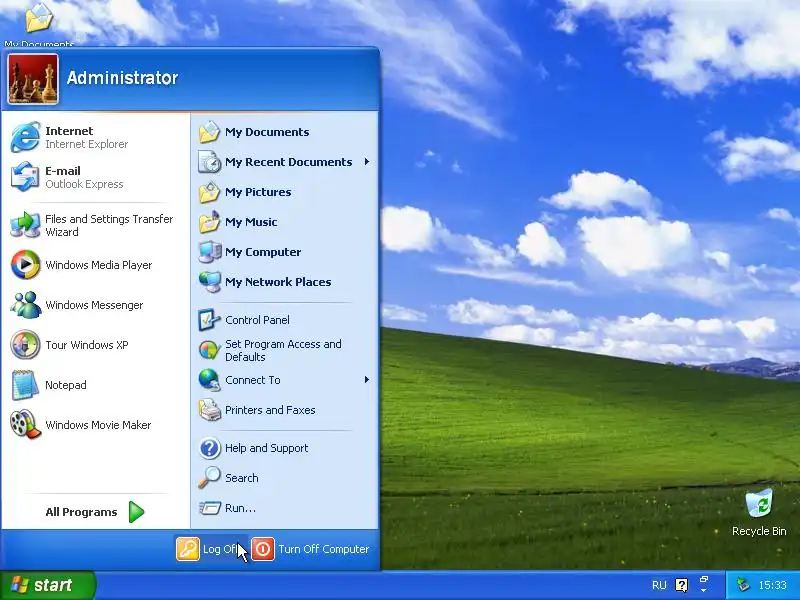The image size is (800, 600).
Task: Click the Help and Support label
Action: [x=266, y=448]
